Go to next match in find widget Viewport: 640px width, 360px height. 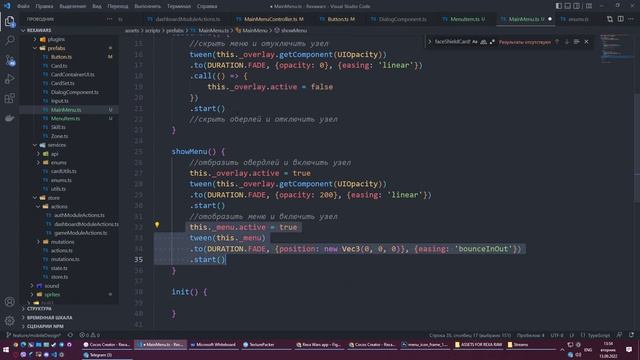click(x=567, y=42)
